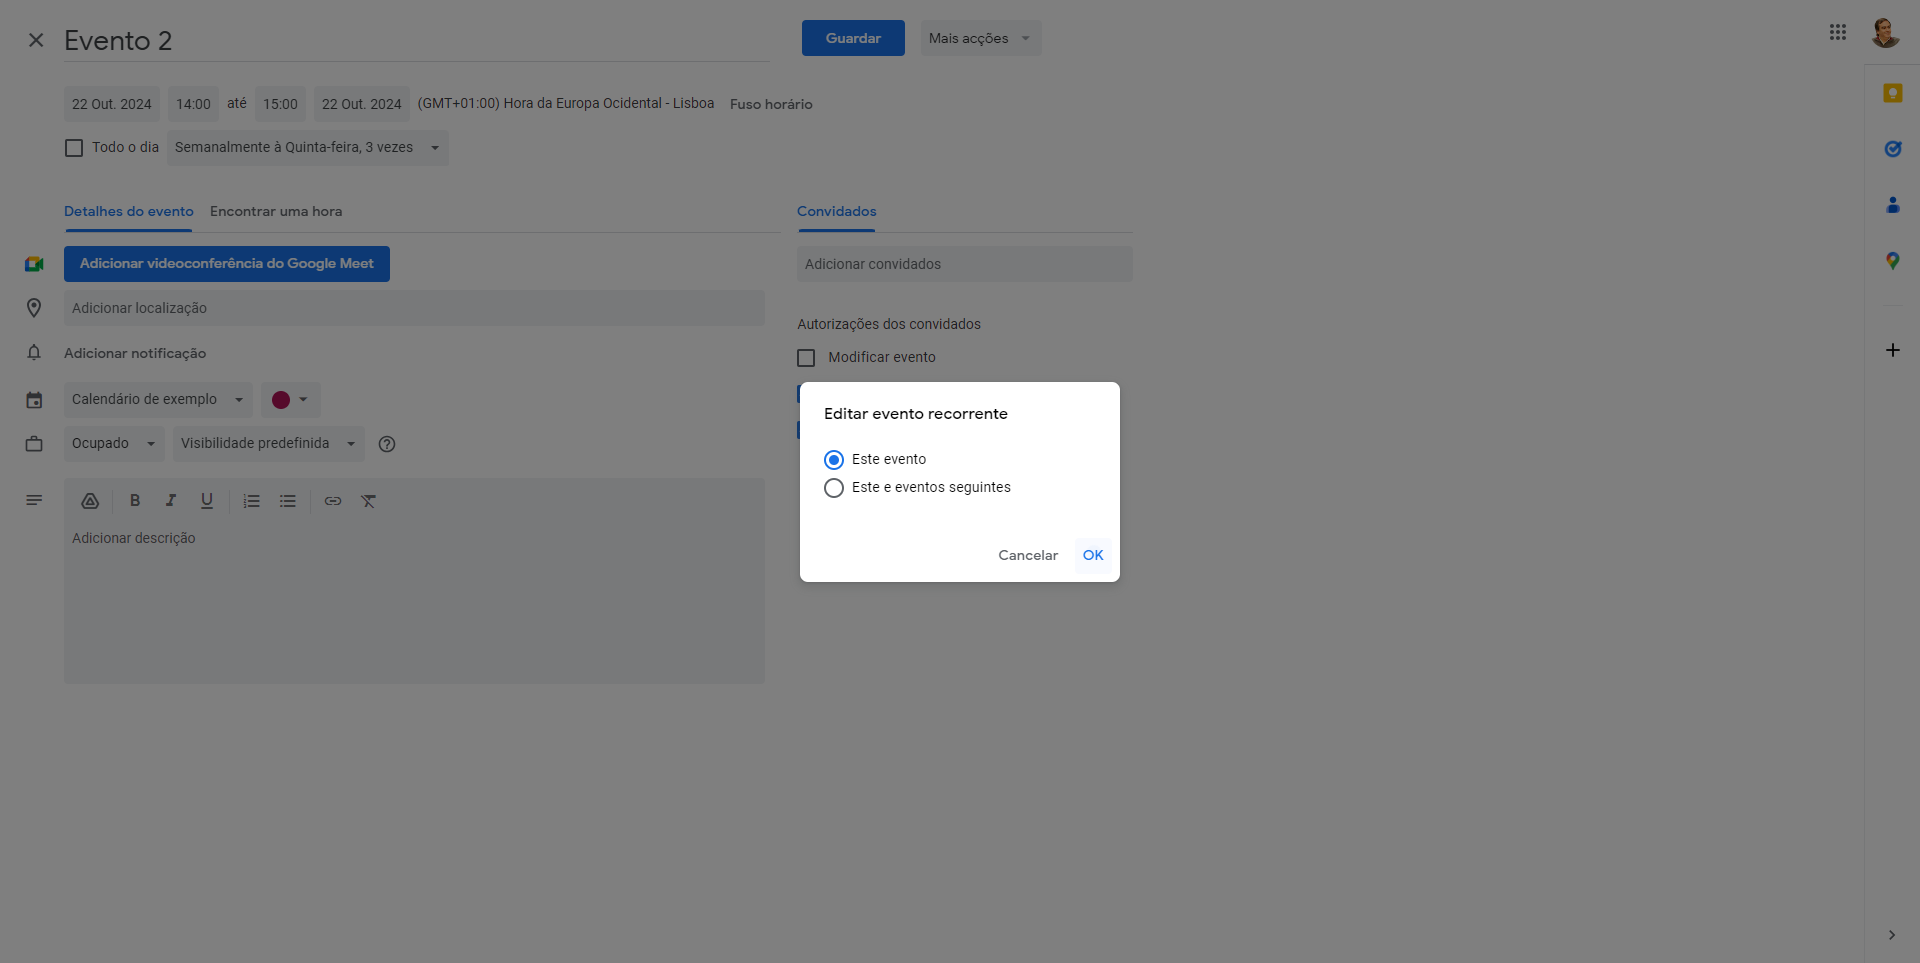
Task: Click the "Adicionar convidados" field
Action: click(965, 264)
